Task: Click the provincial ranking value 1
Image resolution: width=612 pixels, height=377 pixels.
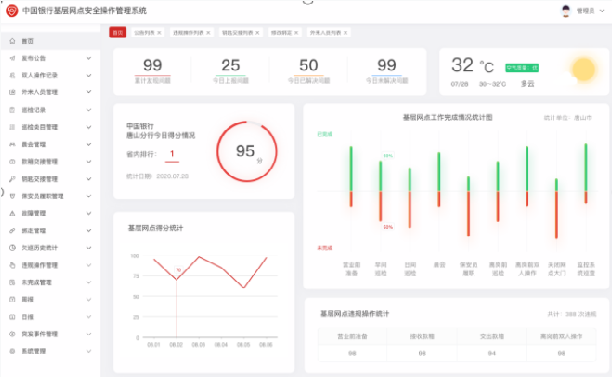Action: tap(172, 154)
